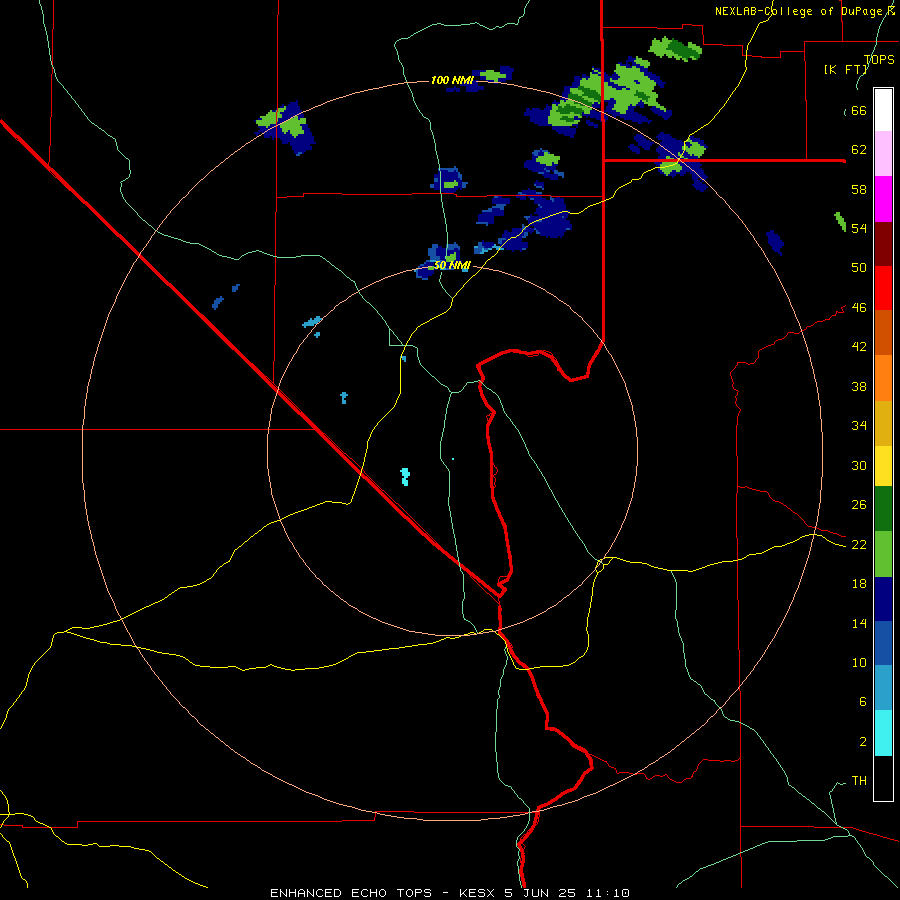
Task: Click the 30 legend value
Action: [859, 465]
